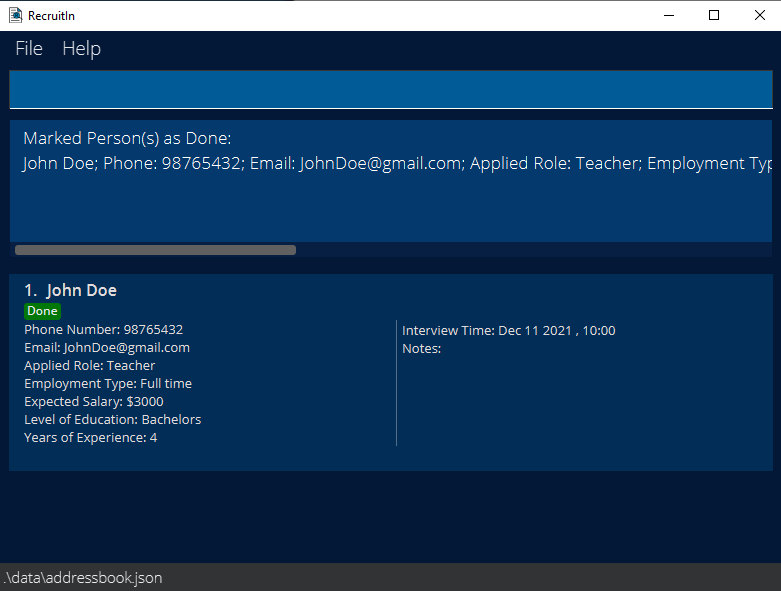This screenshot has height=591, width=781.
Task: Click Years of Experience: 4 line
Action: pyautogui.click(x=91, y=437)
